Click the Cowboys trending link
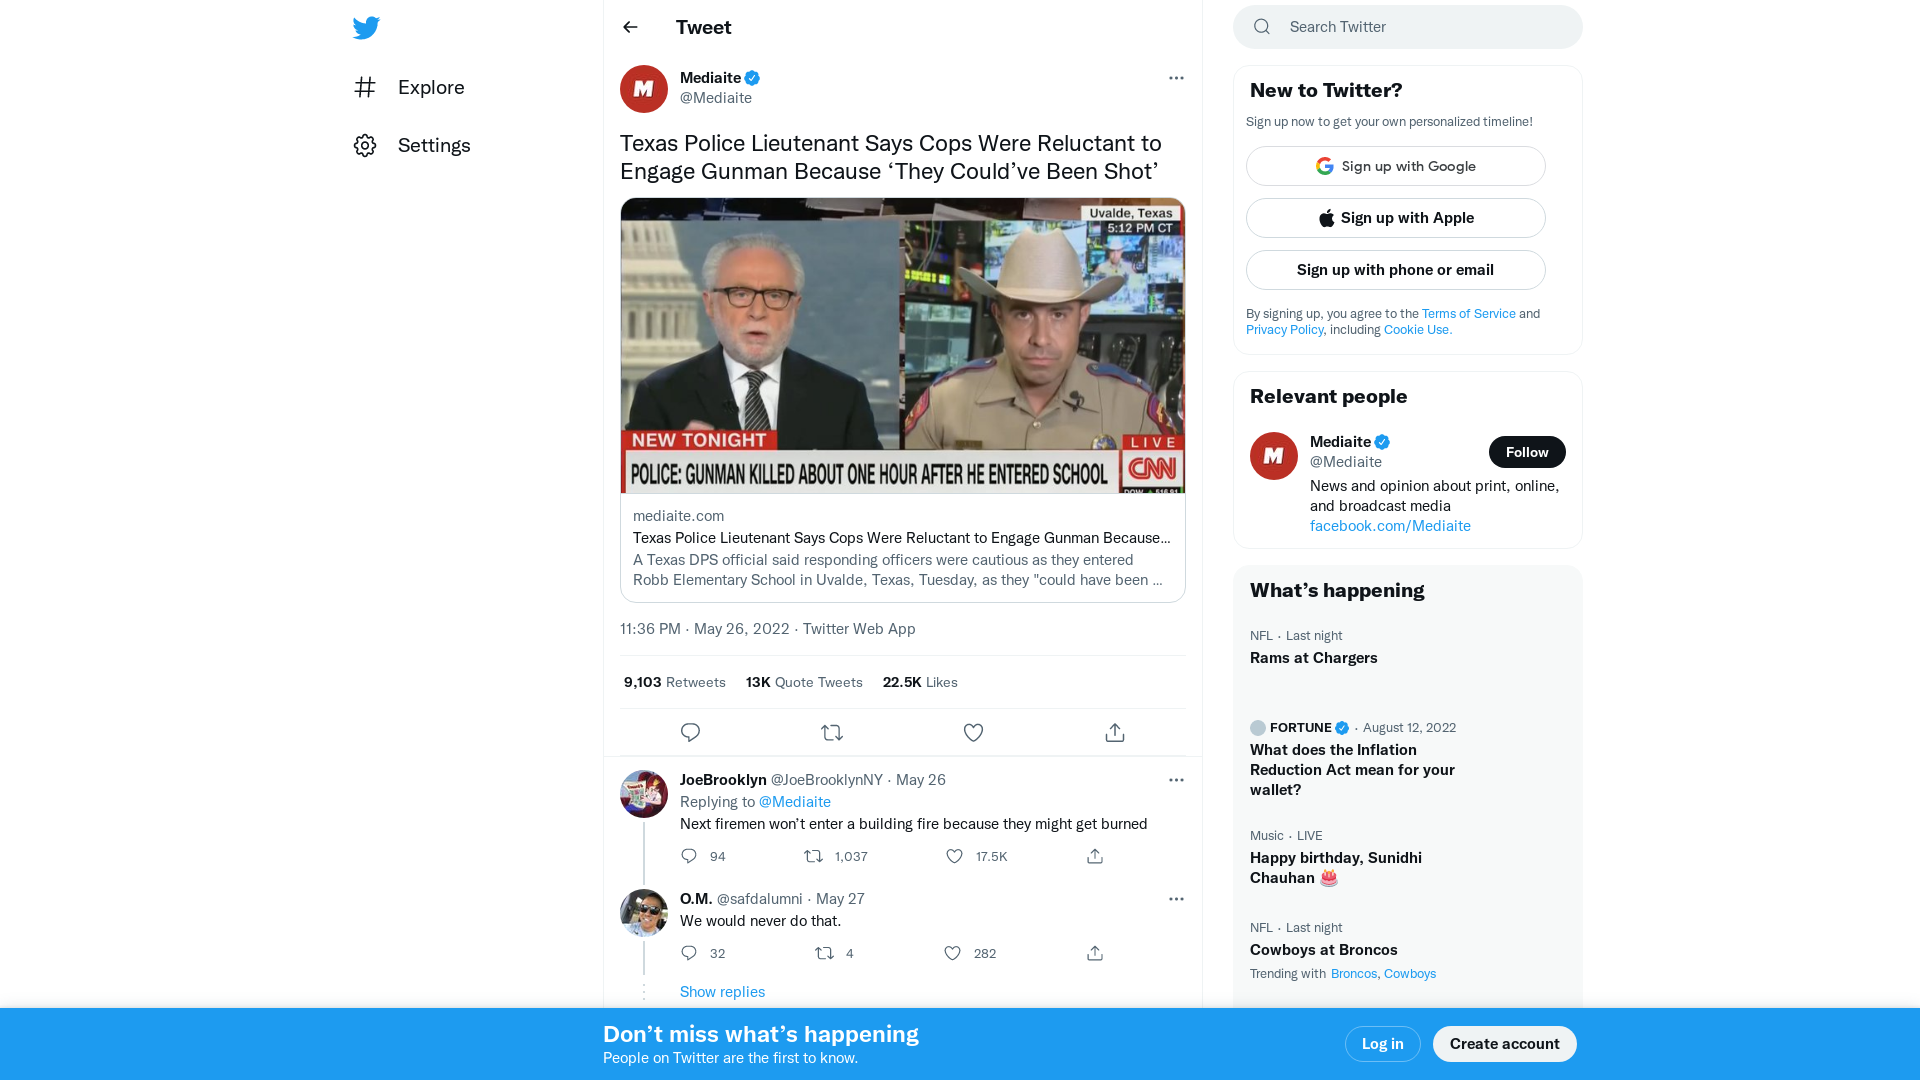The width and height of the screenshot is (1920, 1080). pos(1410,974)
